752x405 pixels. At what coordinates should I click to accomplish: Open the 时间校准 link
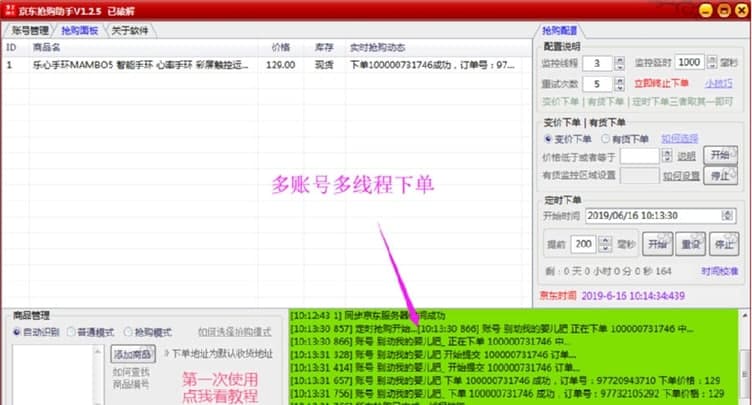point(719,271)
